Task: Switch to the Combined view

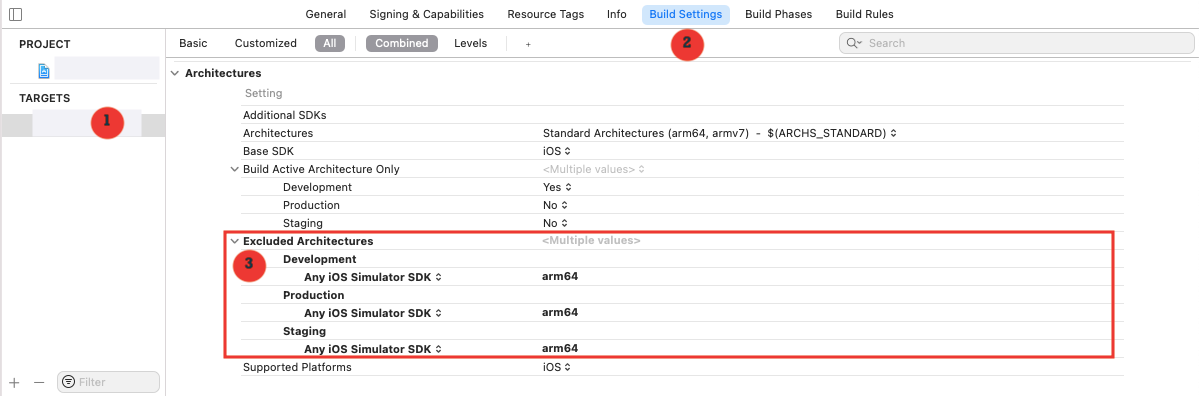Action: click(x=402, y=44)
